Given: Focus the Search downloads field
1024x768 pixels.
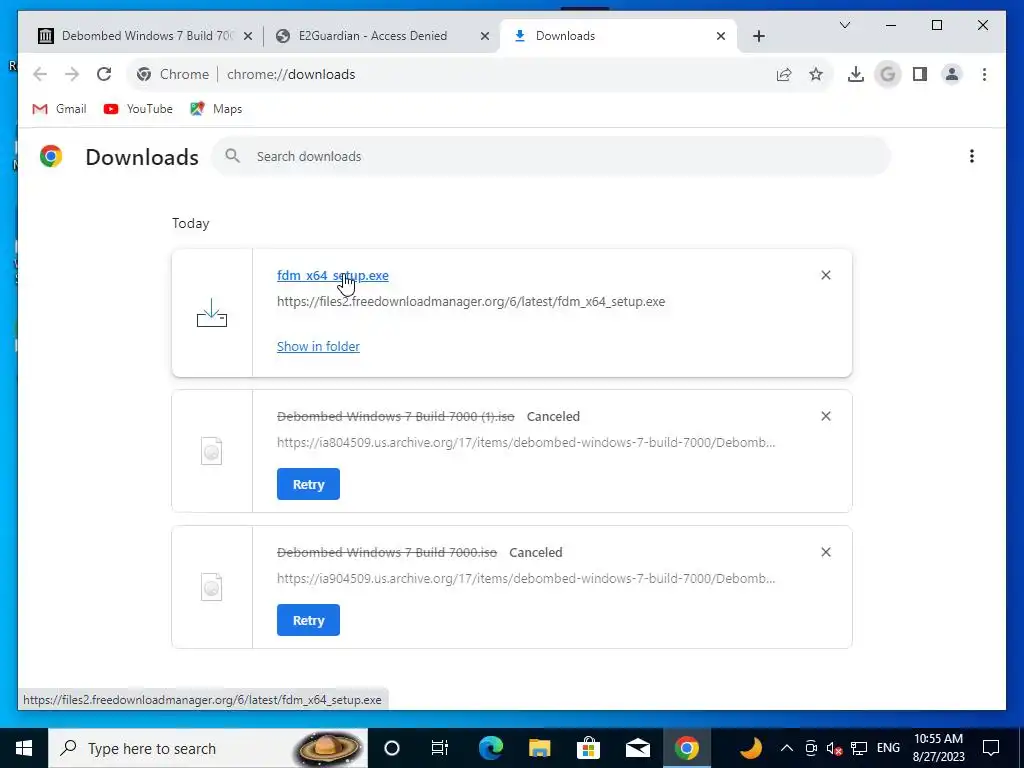Looking at the screenshot, I should click(552, 156).
